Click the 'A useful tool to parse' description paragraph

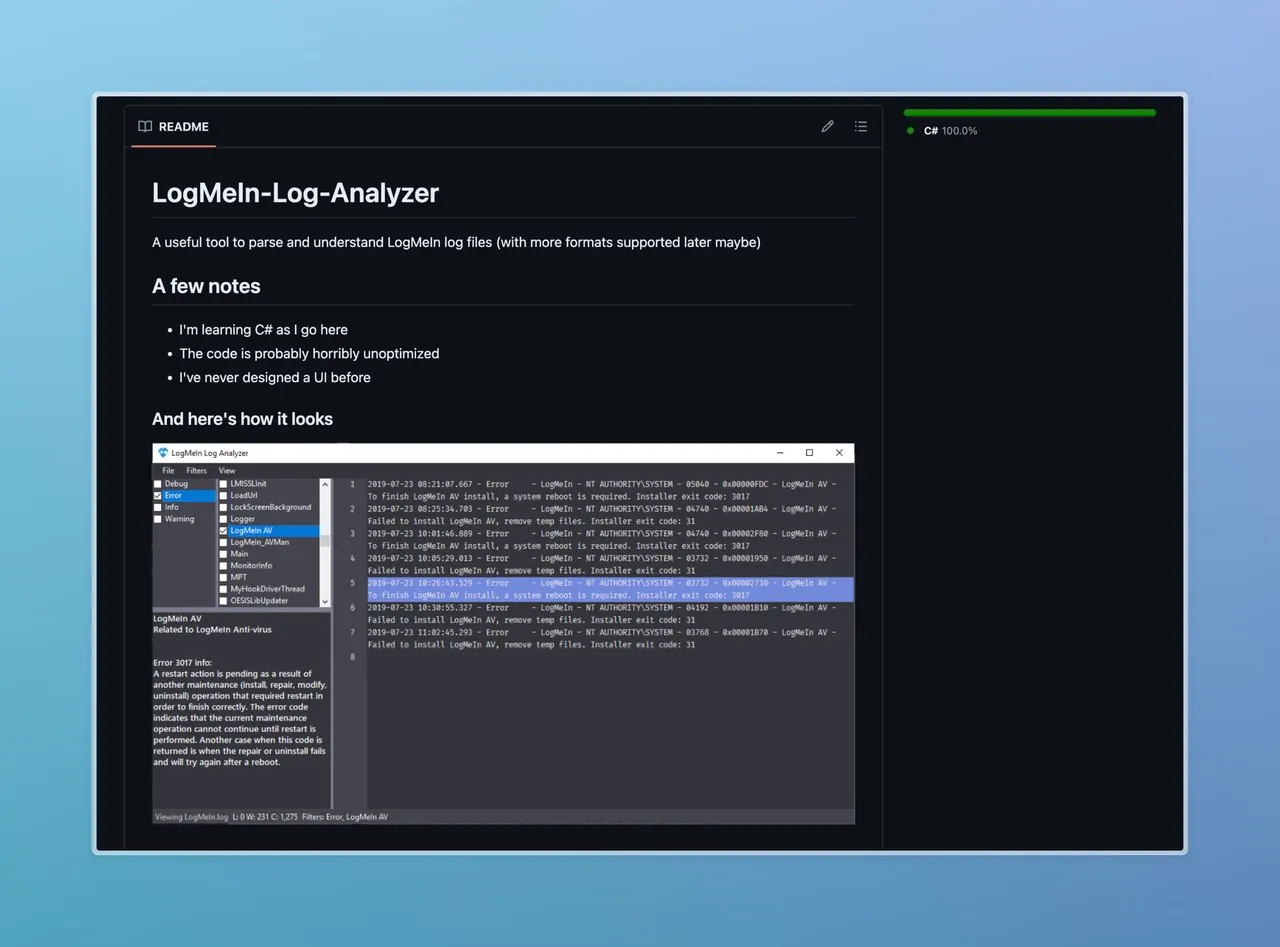point(456,242)
